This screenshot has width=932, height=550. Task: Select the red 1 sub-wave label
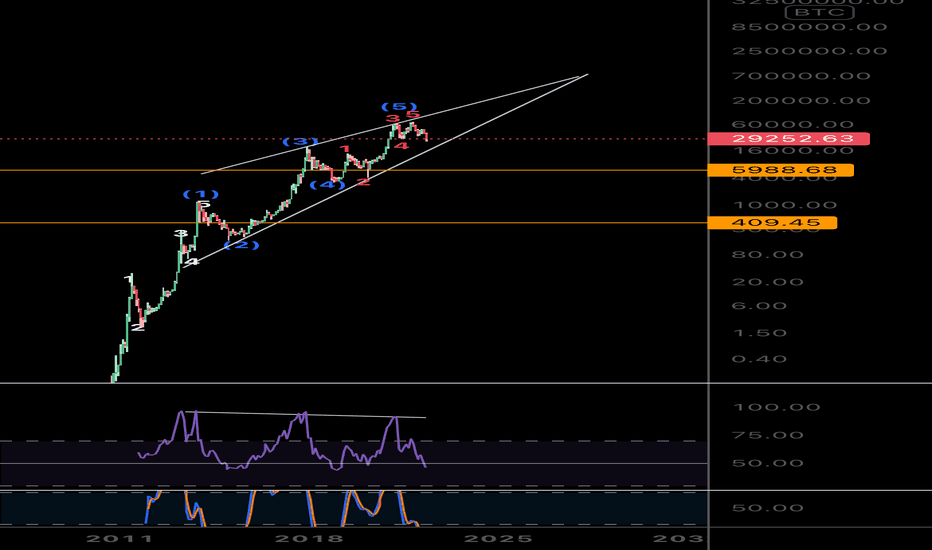(x=344, y=149)
